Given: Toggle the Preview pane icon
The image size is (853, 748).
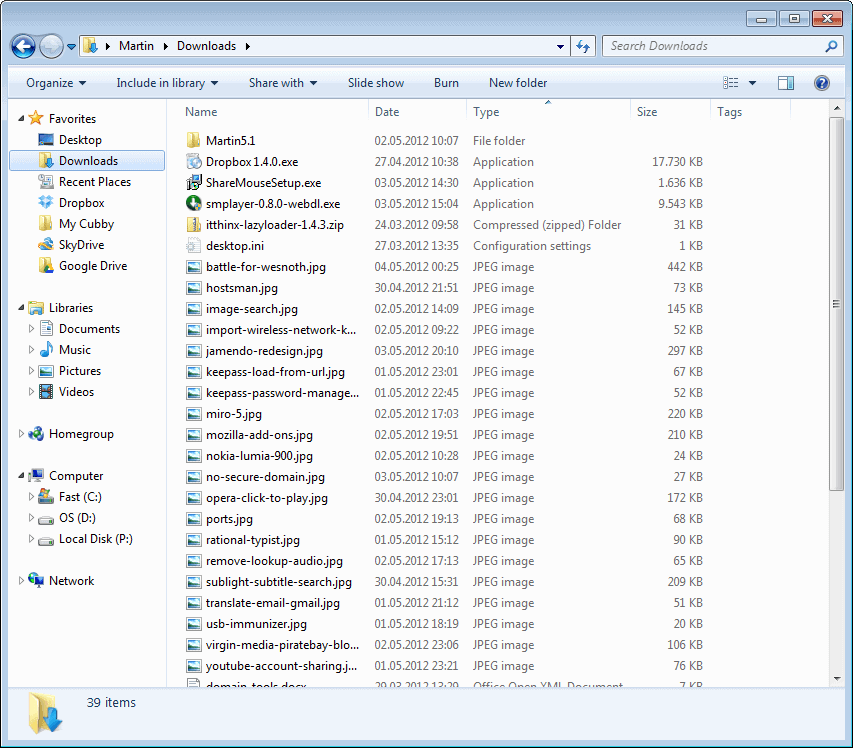Looking at the screenshot, I should (786, 82).
